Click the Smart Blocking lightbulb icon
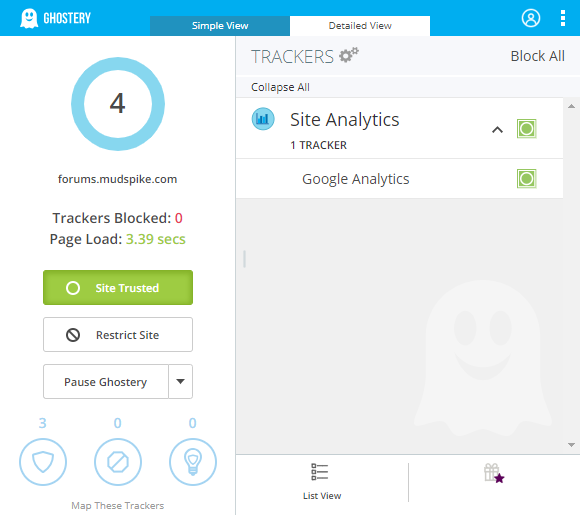 [193, 462]
